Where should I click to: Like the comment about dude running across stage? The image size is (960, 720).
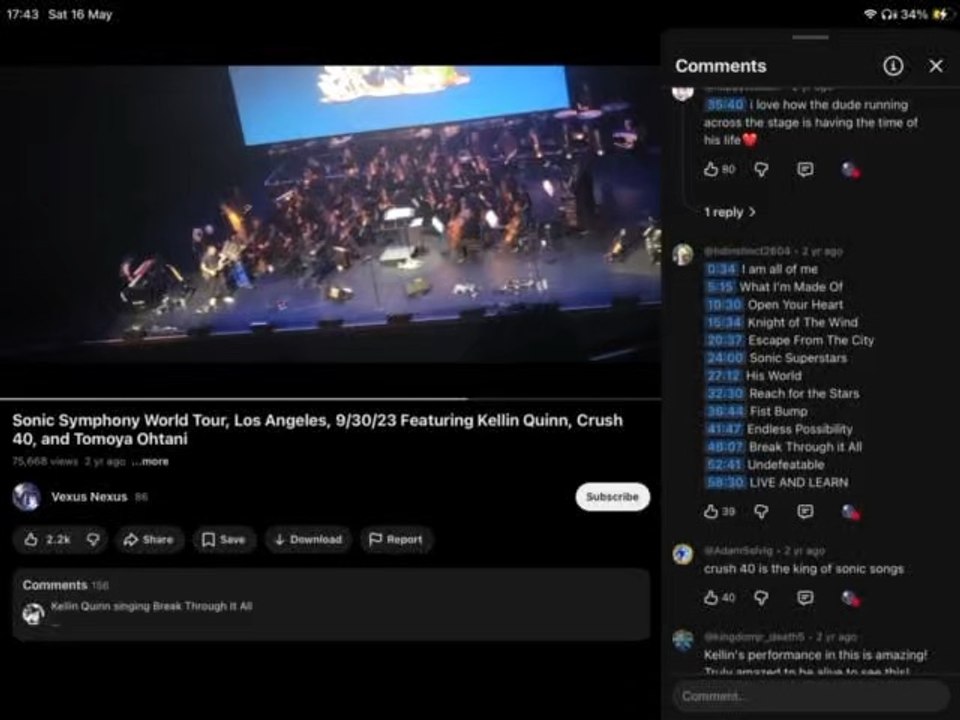(x=710, y=170)
